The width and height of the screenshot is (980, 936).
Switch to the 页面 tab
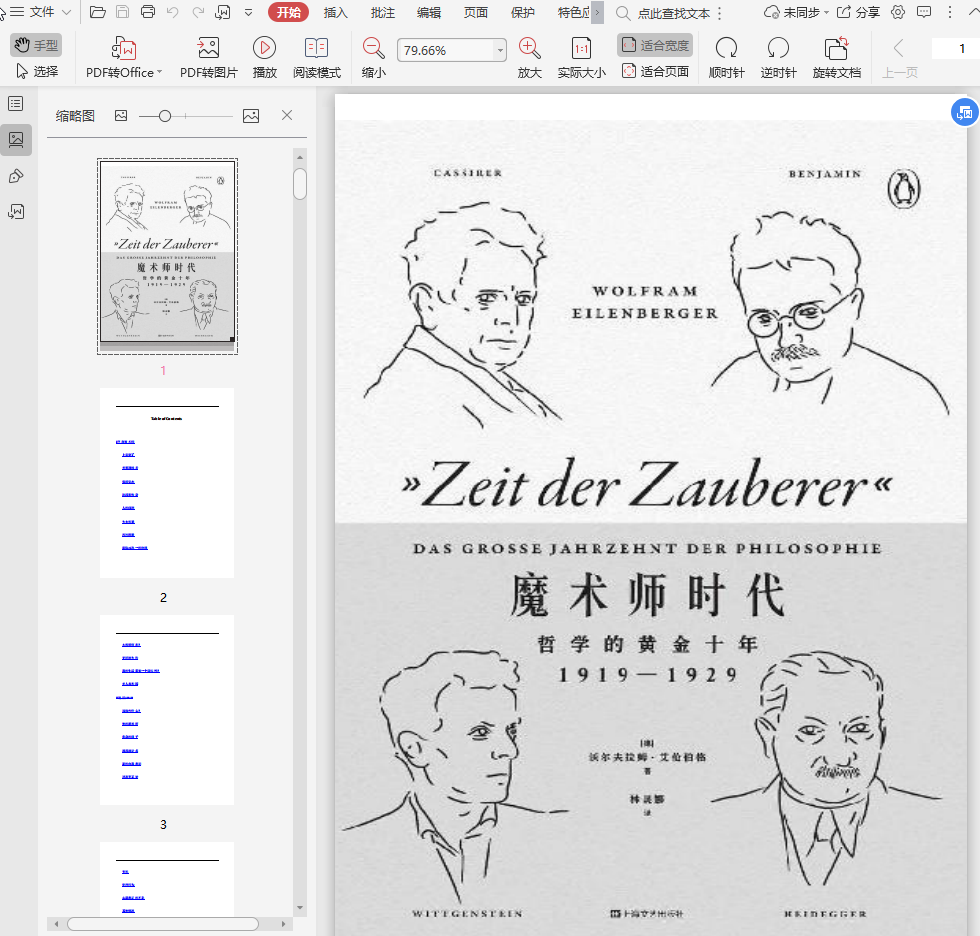click(x=476, y=12)
